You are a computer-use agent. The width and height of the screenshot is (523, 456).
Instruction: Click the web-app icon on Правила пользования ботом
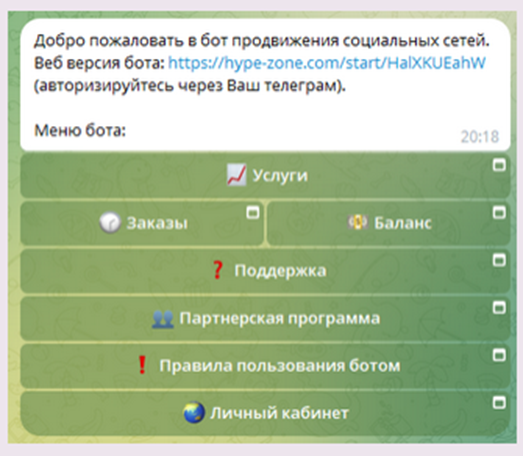tap(499, 356)
